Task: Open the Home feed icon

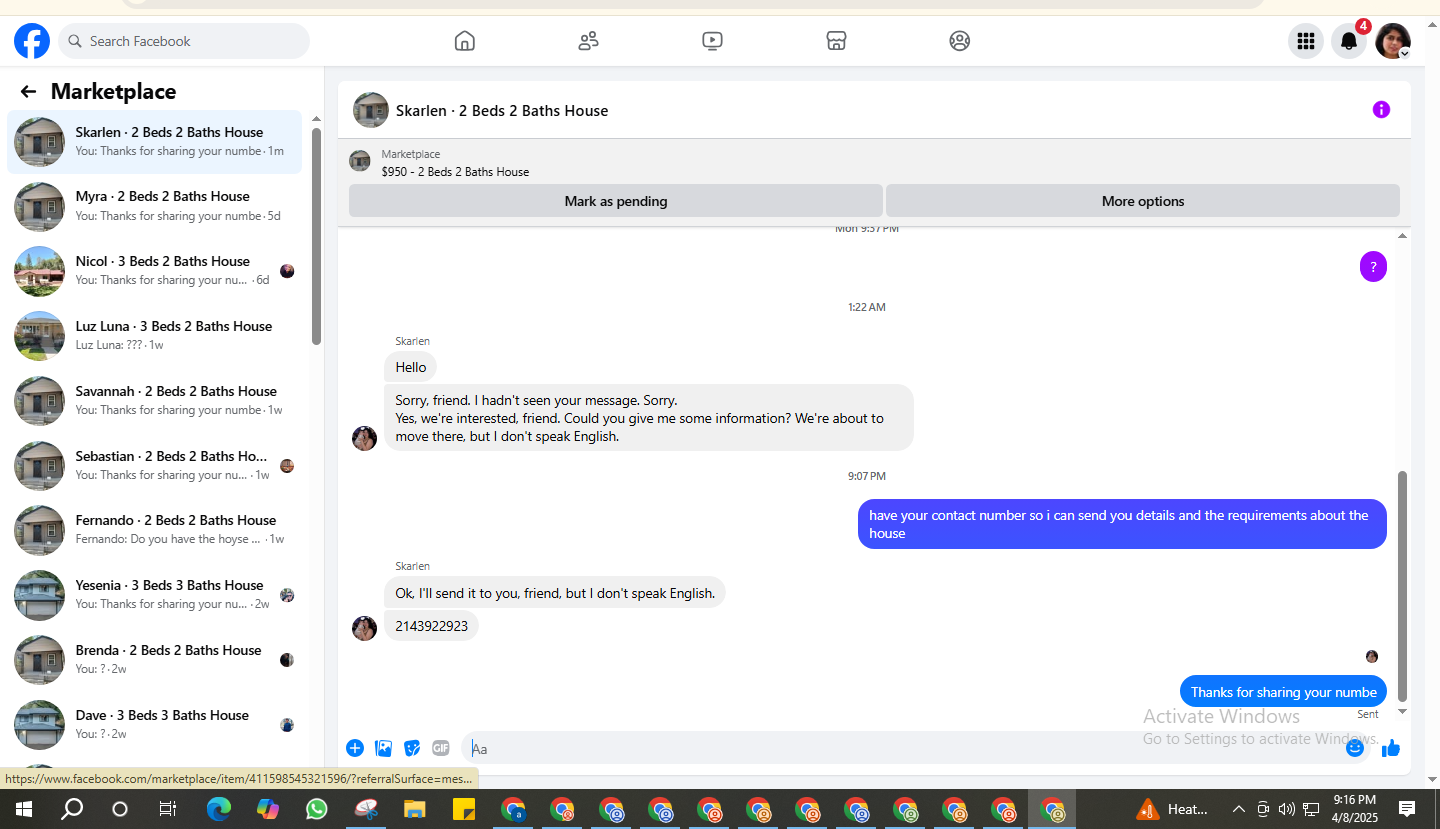Action: (464, 41)
